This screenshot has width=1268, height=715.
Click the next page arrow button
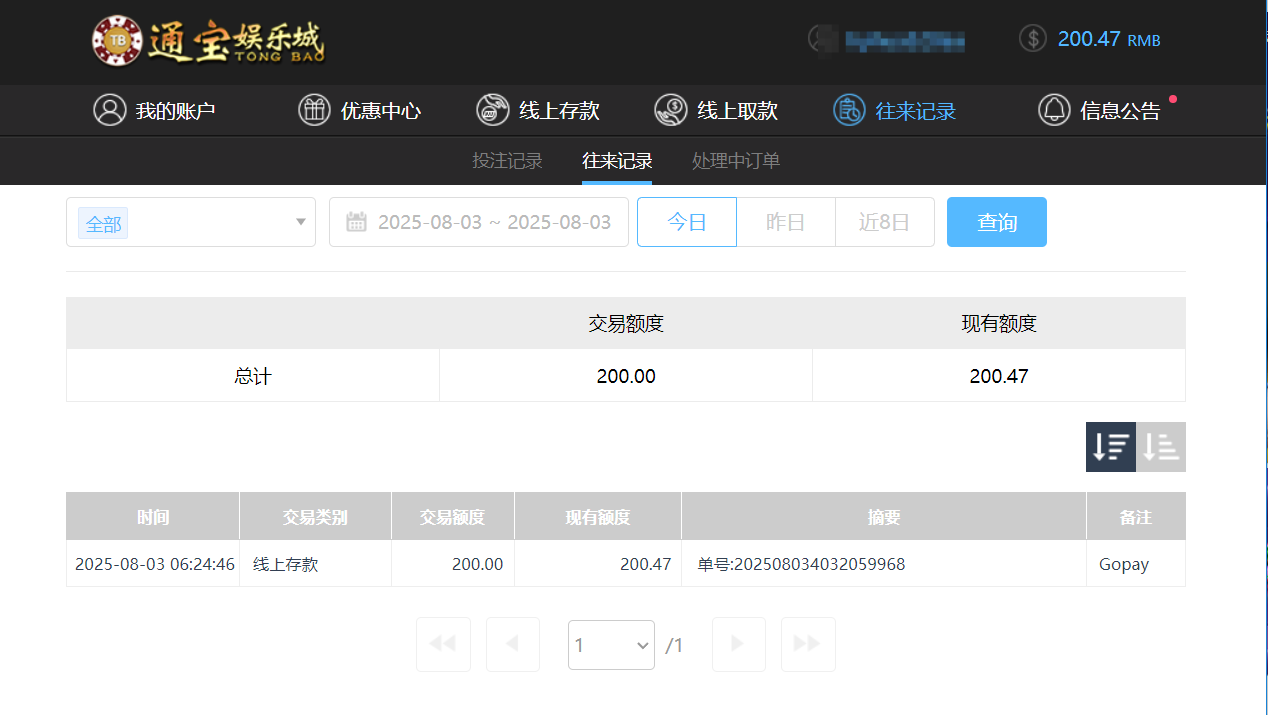[738, 644]
